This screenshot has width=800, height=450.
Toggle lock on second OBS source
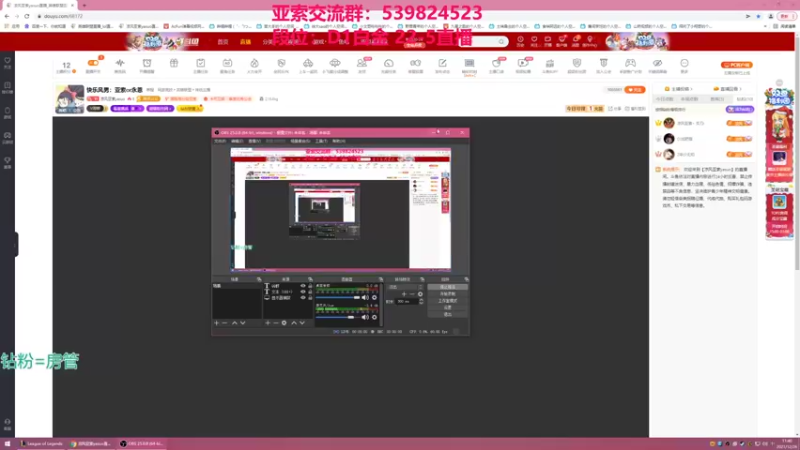310,292
